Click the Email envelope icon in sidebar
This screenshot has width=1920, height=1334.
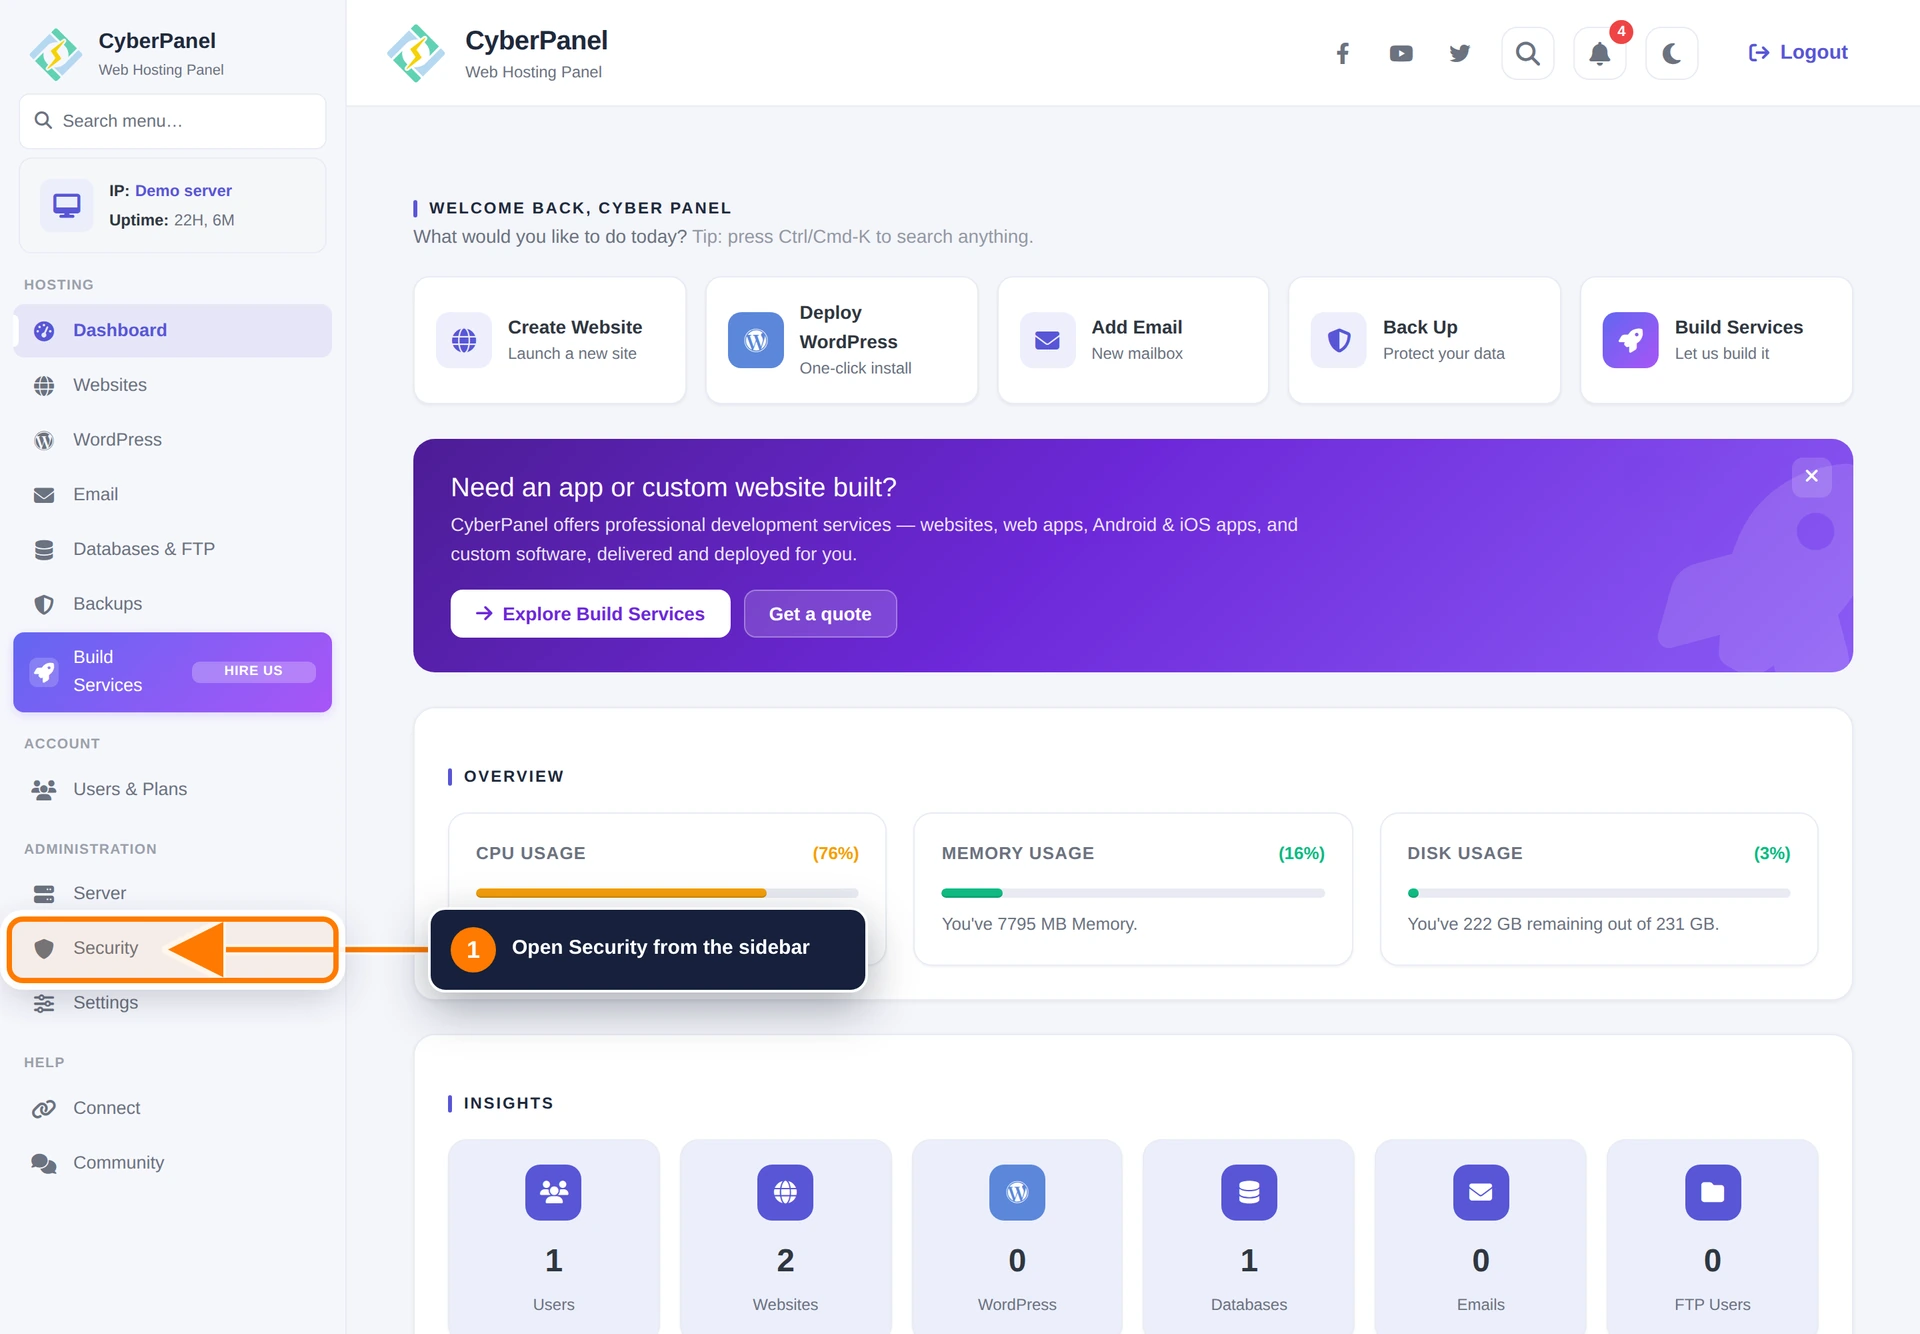click(44, 495)
